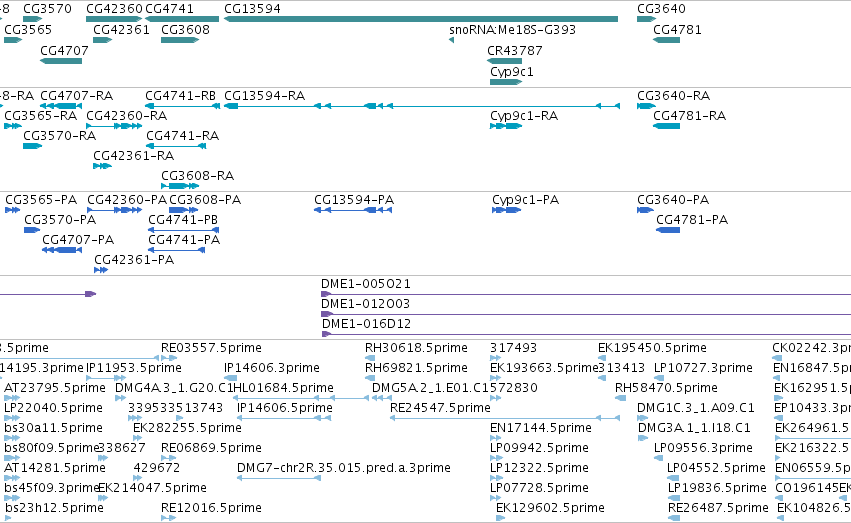Select the CG42360-RA transcript

tap(114, 126)
